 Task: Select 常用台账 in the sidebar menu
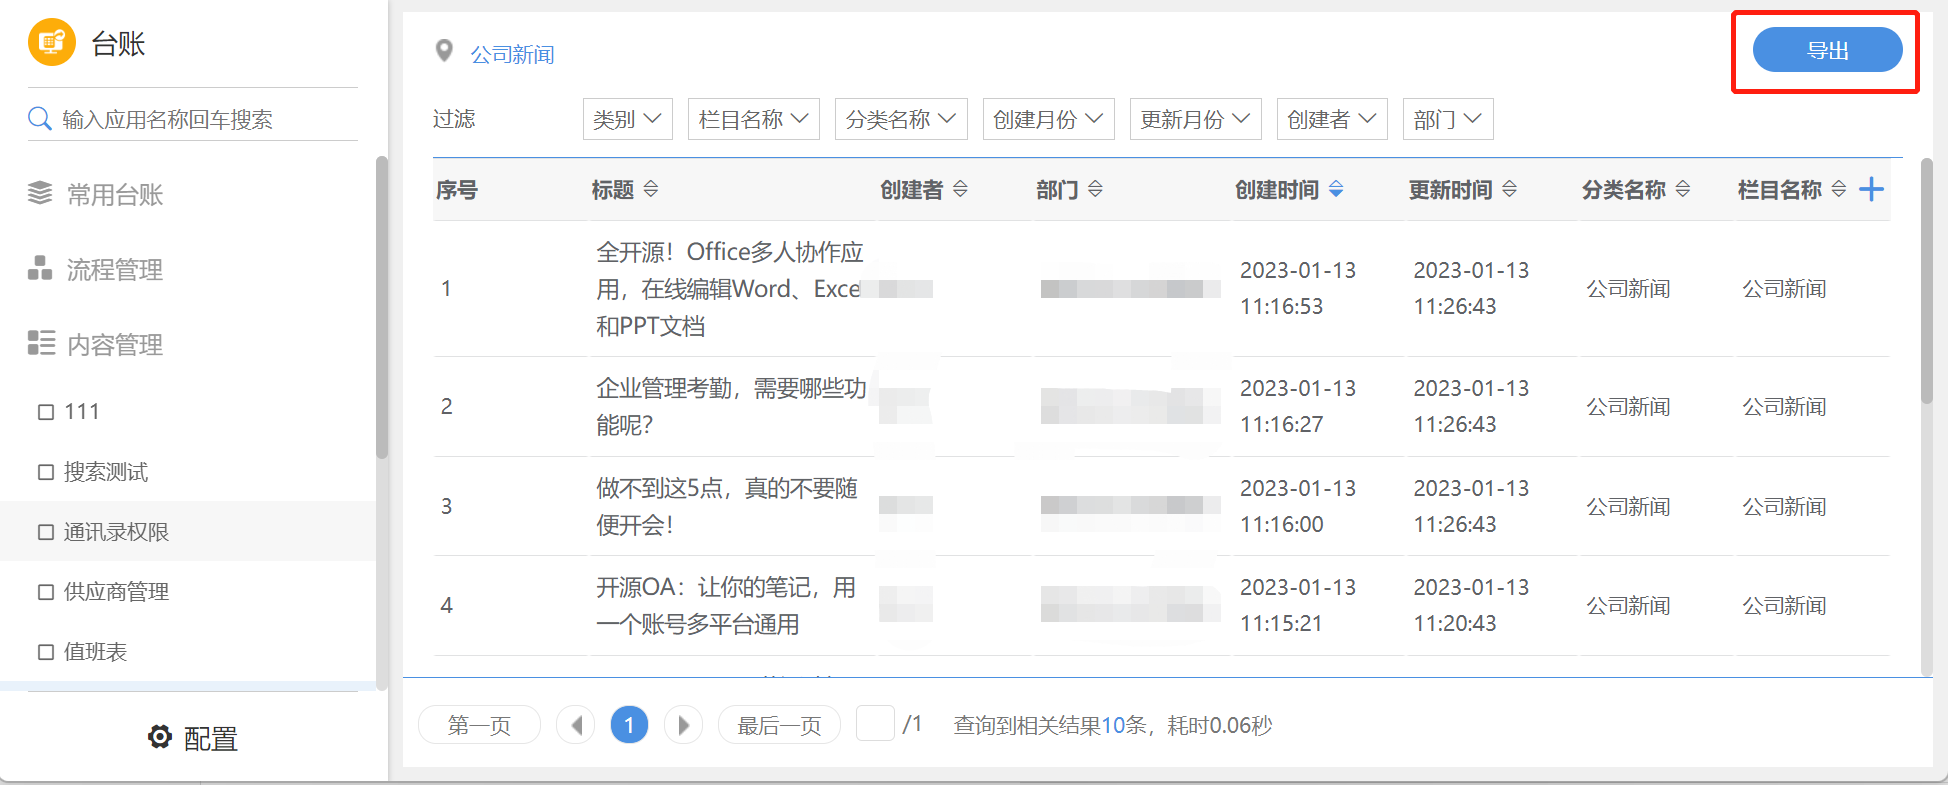tap(114, 195)
